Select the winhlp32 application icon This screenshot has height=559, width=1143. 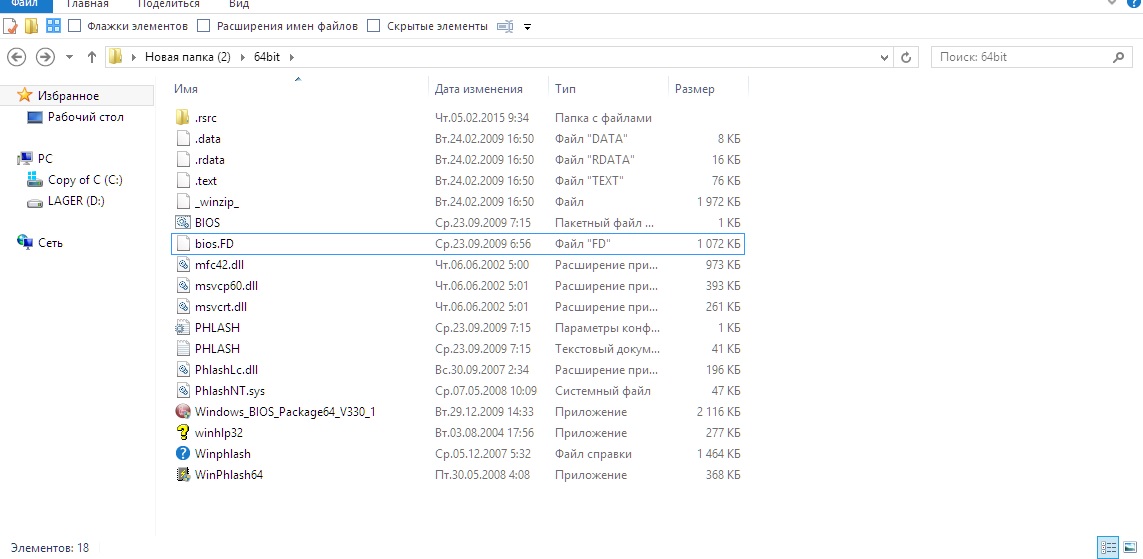[x=183, y=433]
